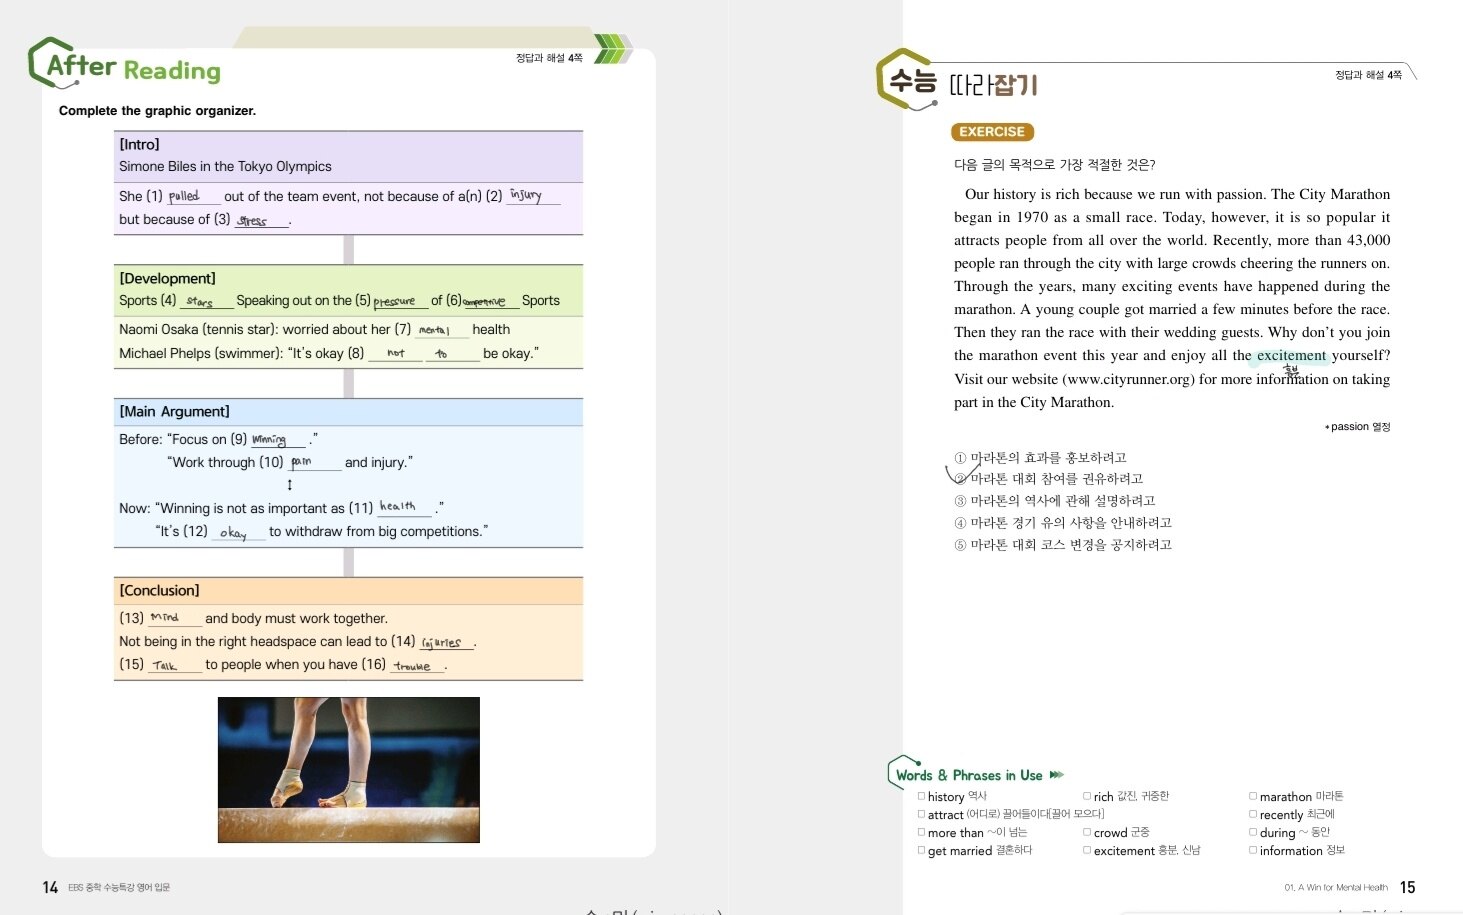Click the footnote *passion 열정
This screenshot has height=915, width=1463.
pos(1357,427)
